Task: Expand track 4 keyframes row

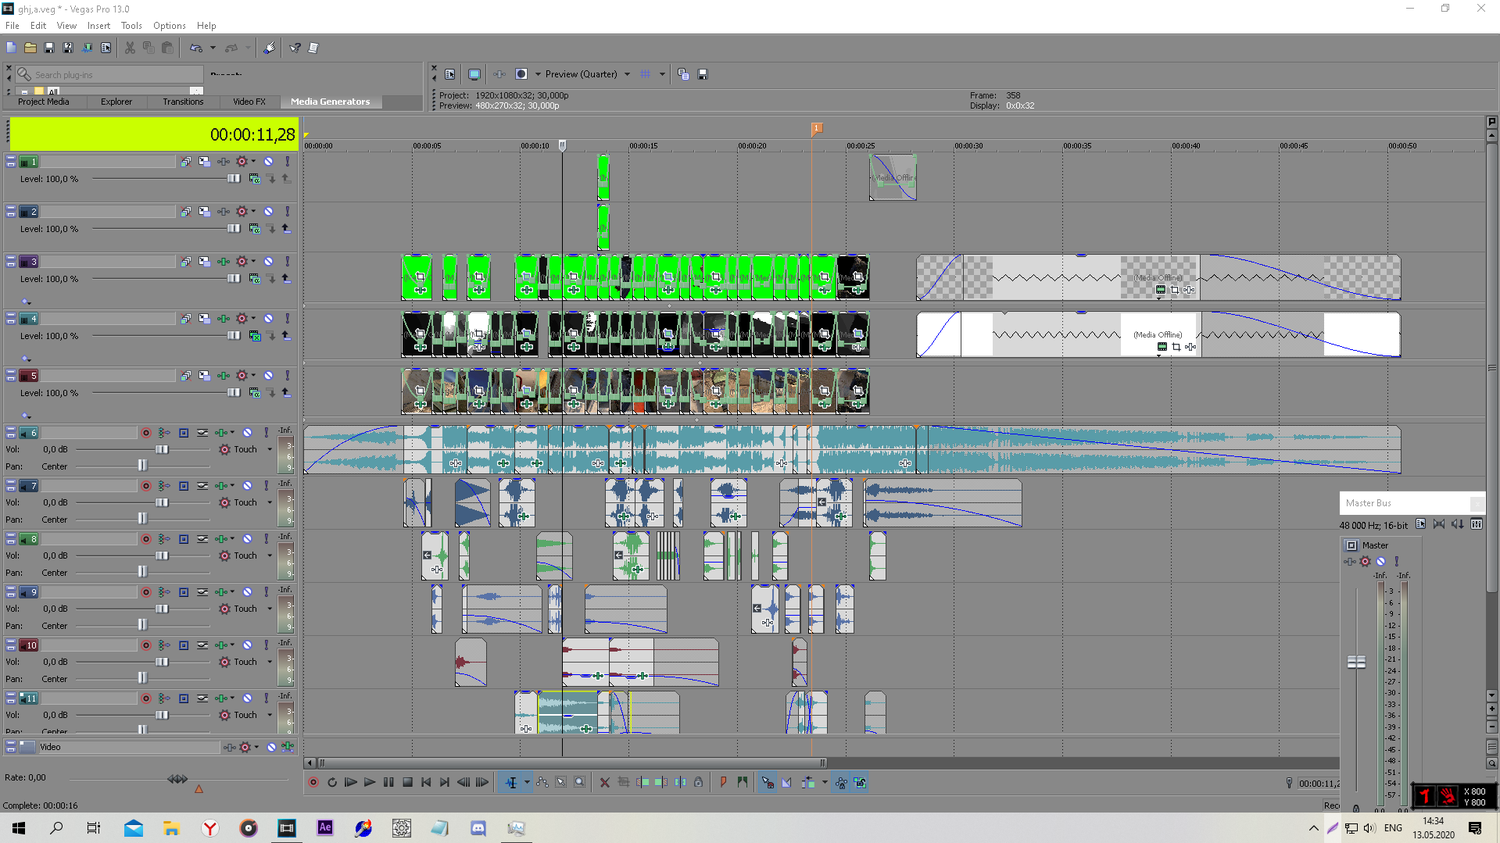Action: click(26, 358)
